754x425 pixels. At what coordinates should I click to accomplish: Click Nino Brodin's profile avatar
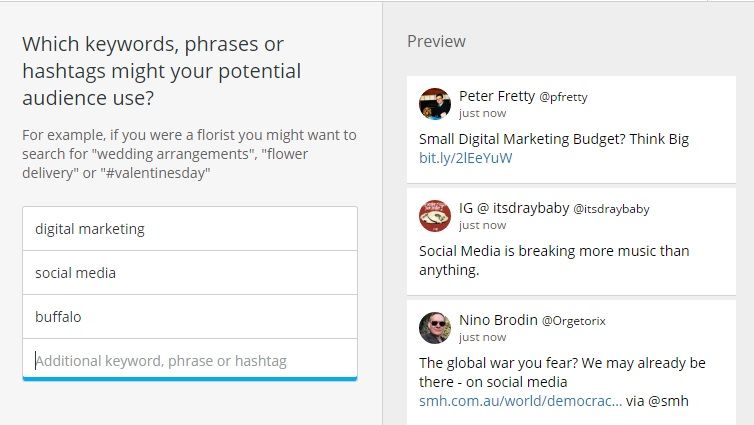pos(435,328)
